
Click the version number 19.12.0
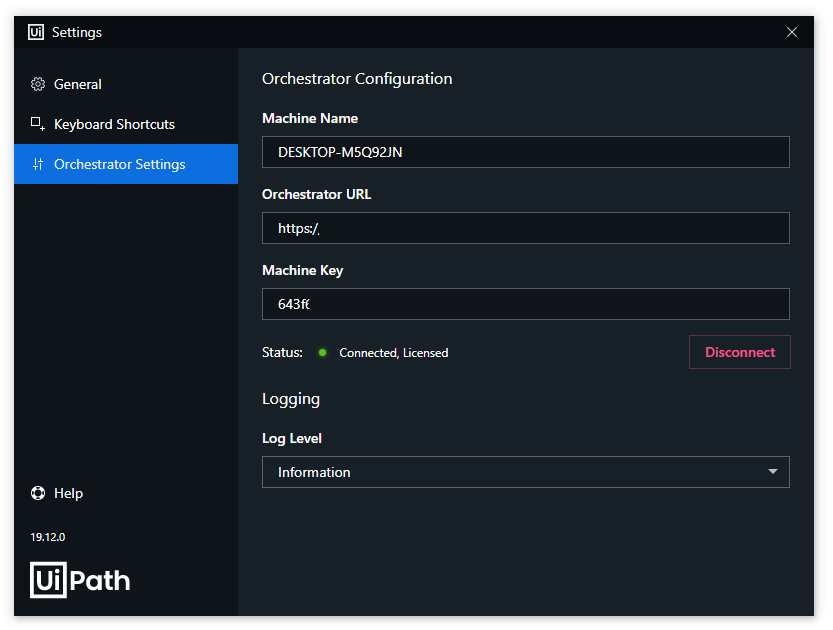48,537
